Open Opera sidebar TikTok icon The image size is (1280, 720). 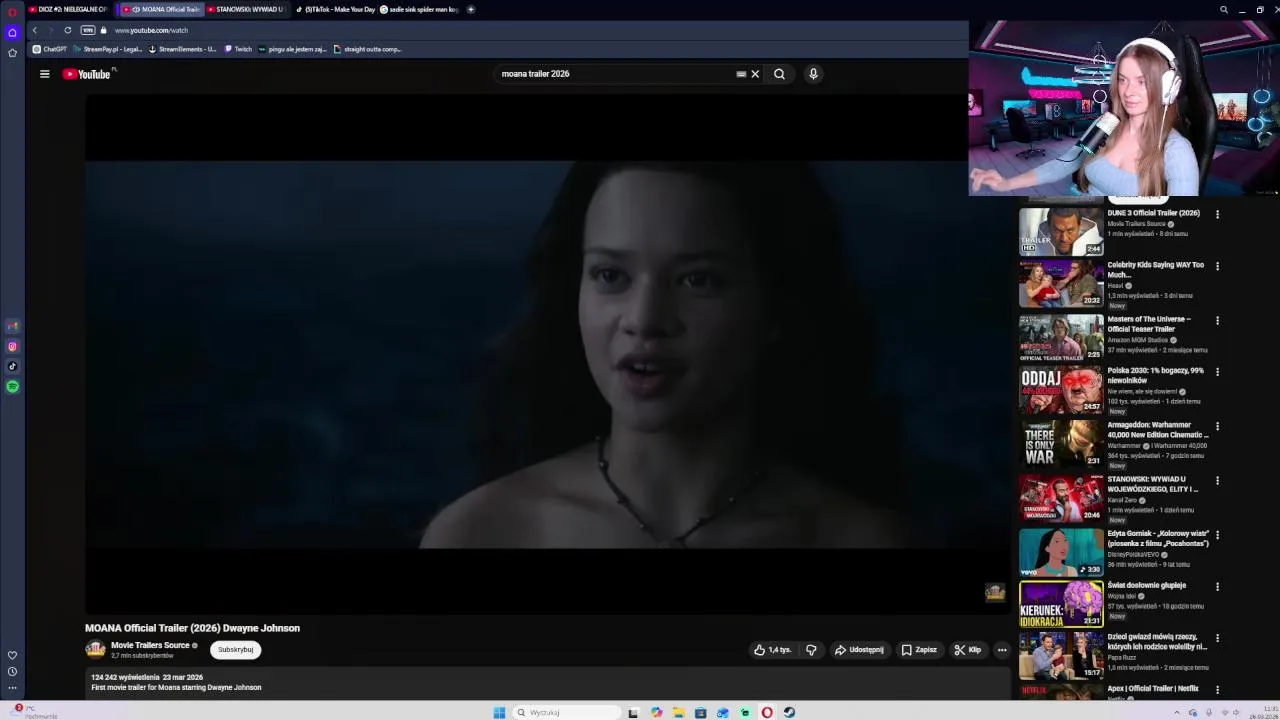coord(12,366)
